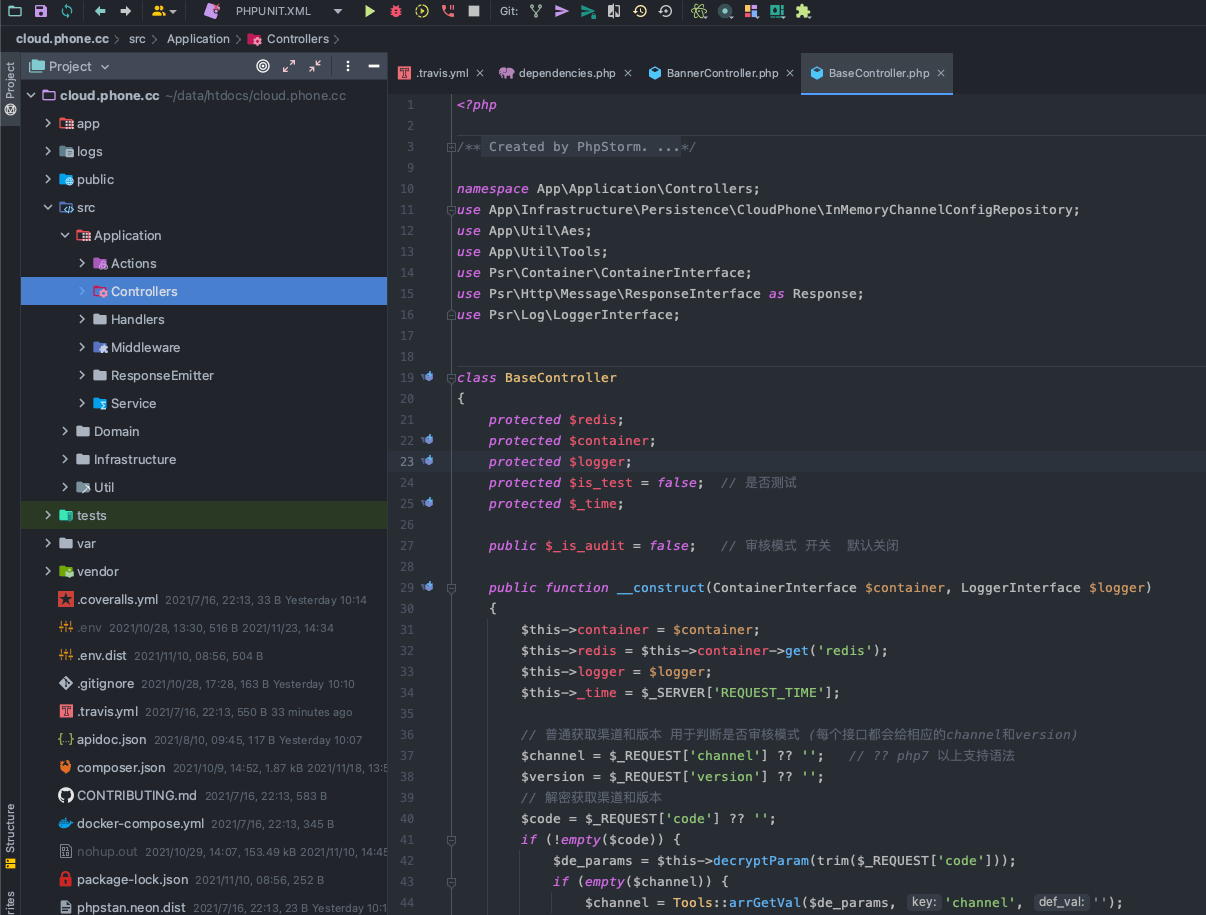The width and height of the screenshot is (1206, 915).
Task: Expand the Middleware folder
Action: [x=83, y=347]
